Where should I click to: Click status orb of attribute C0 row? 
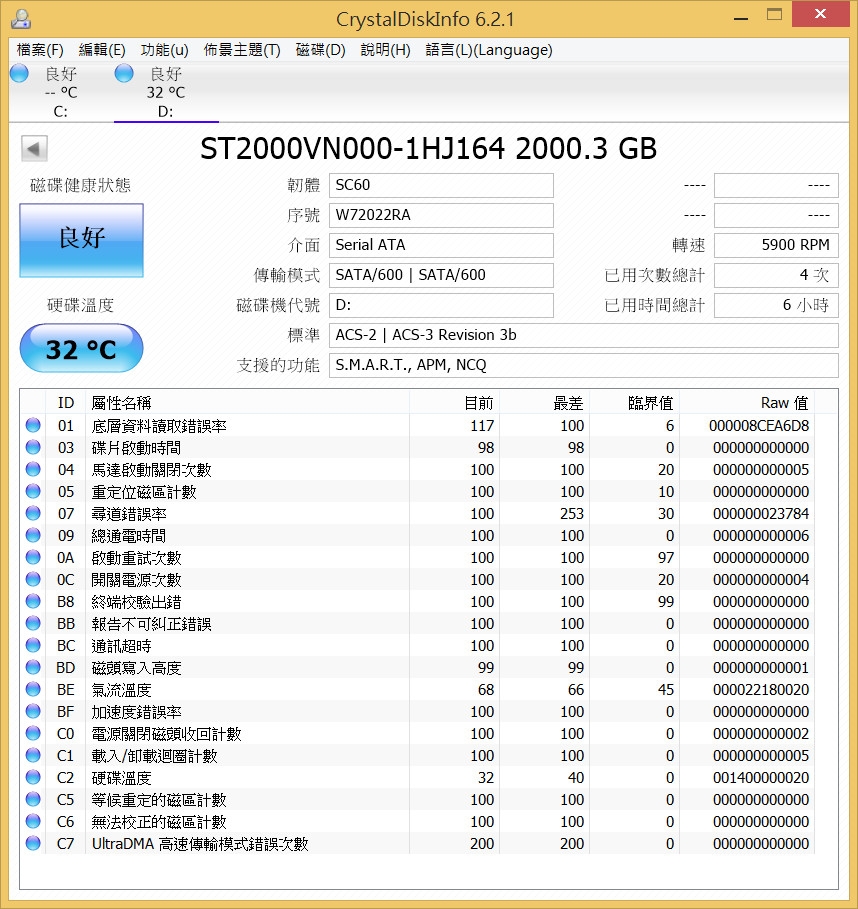click(x=33, y=734)
